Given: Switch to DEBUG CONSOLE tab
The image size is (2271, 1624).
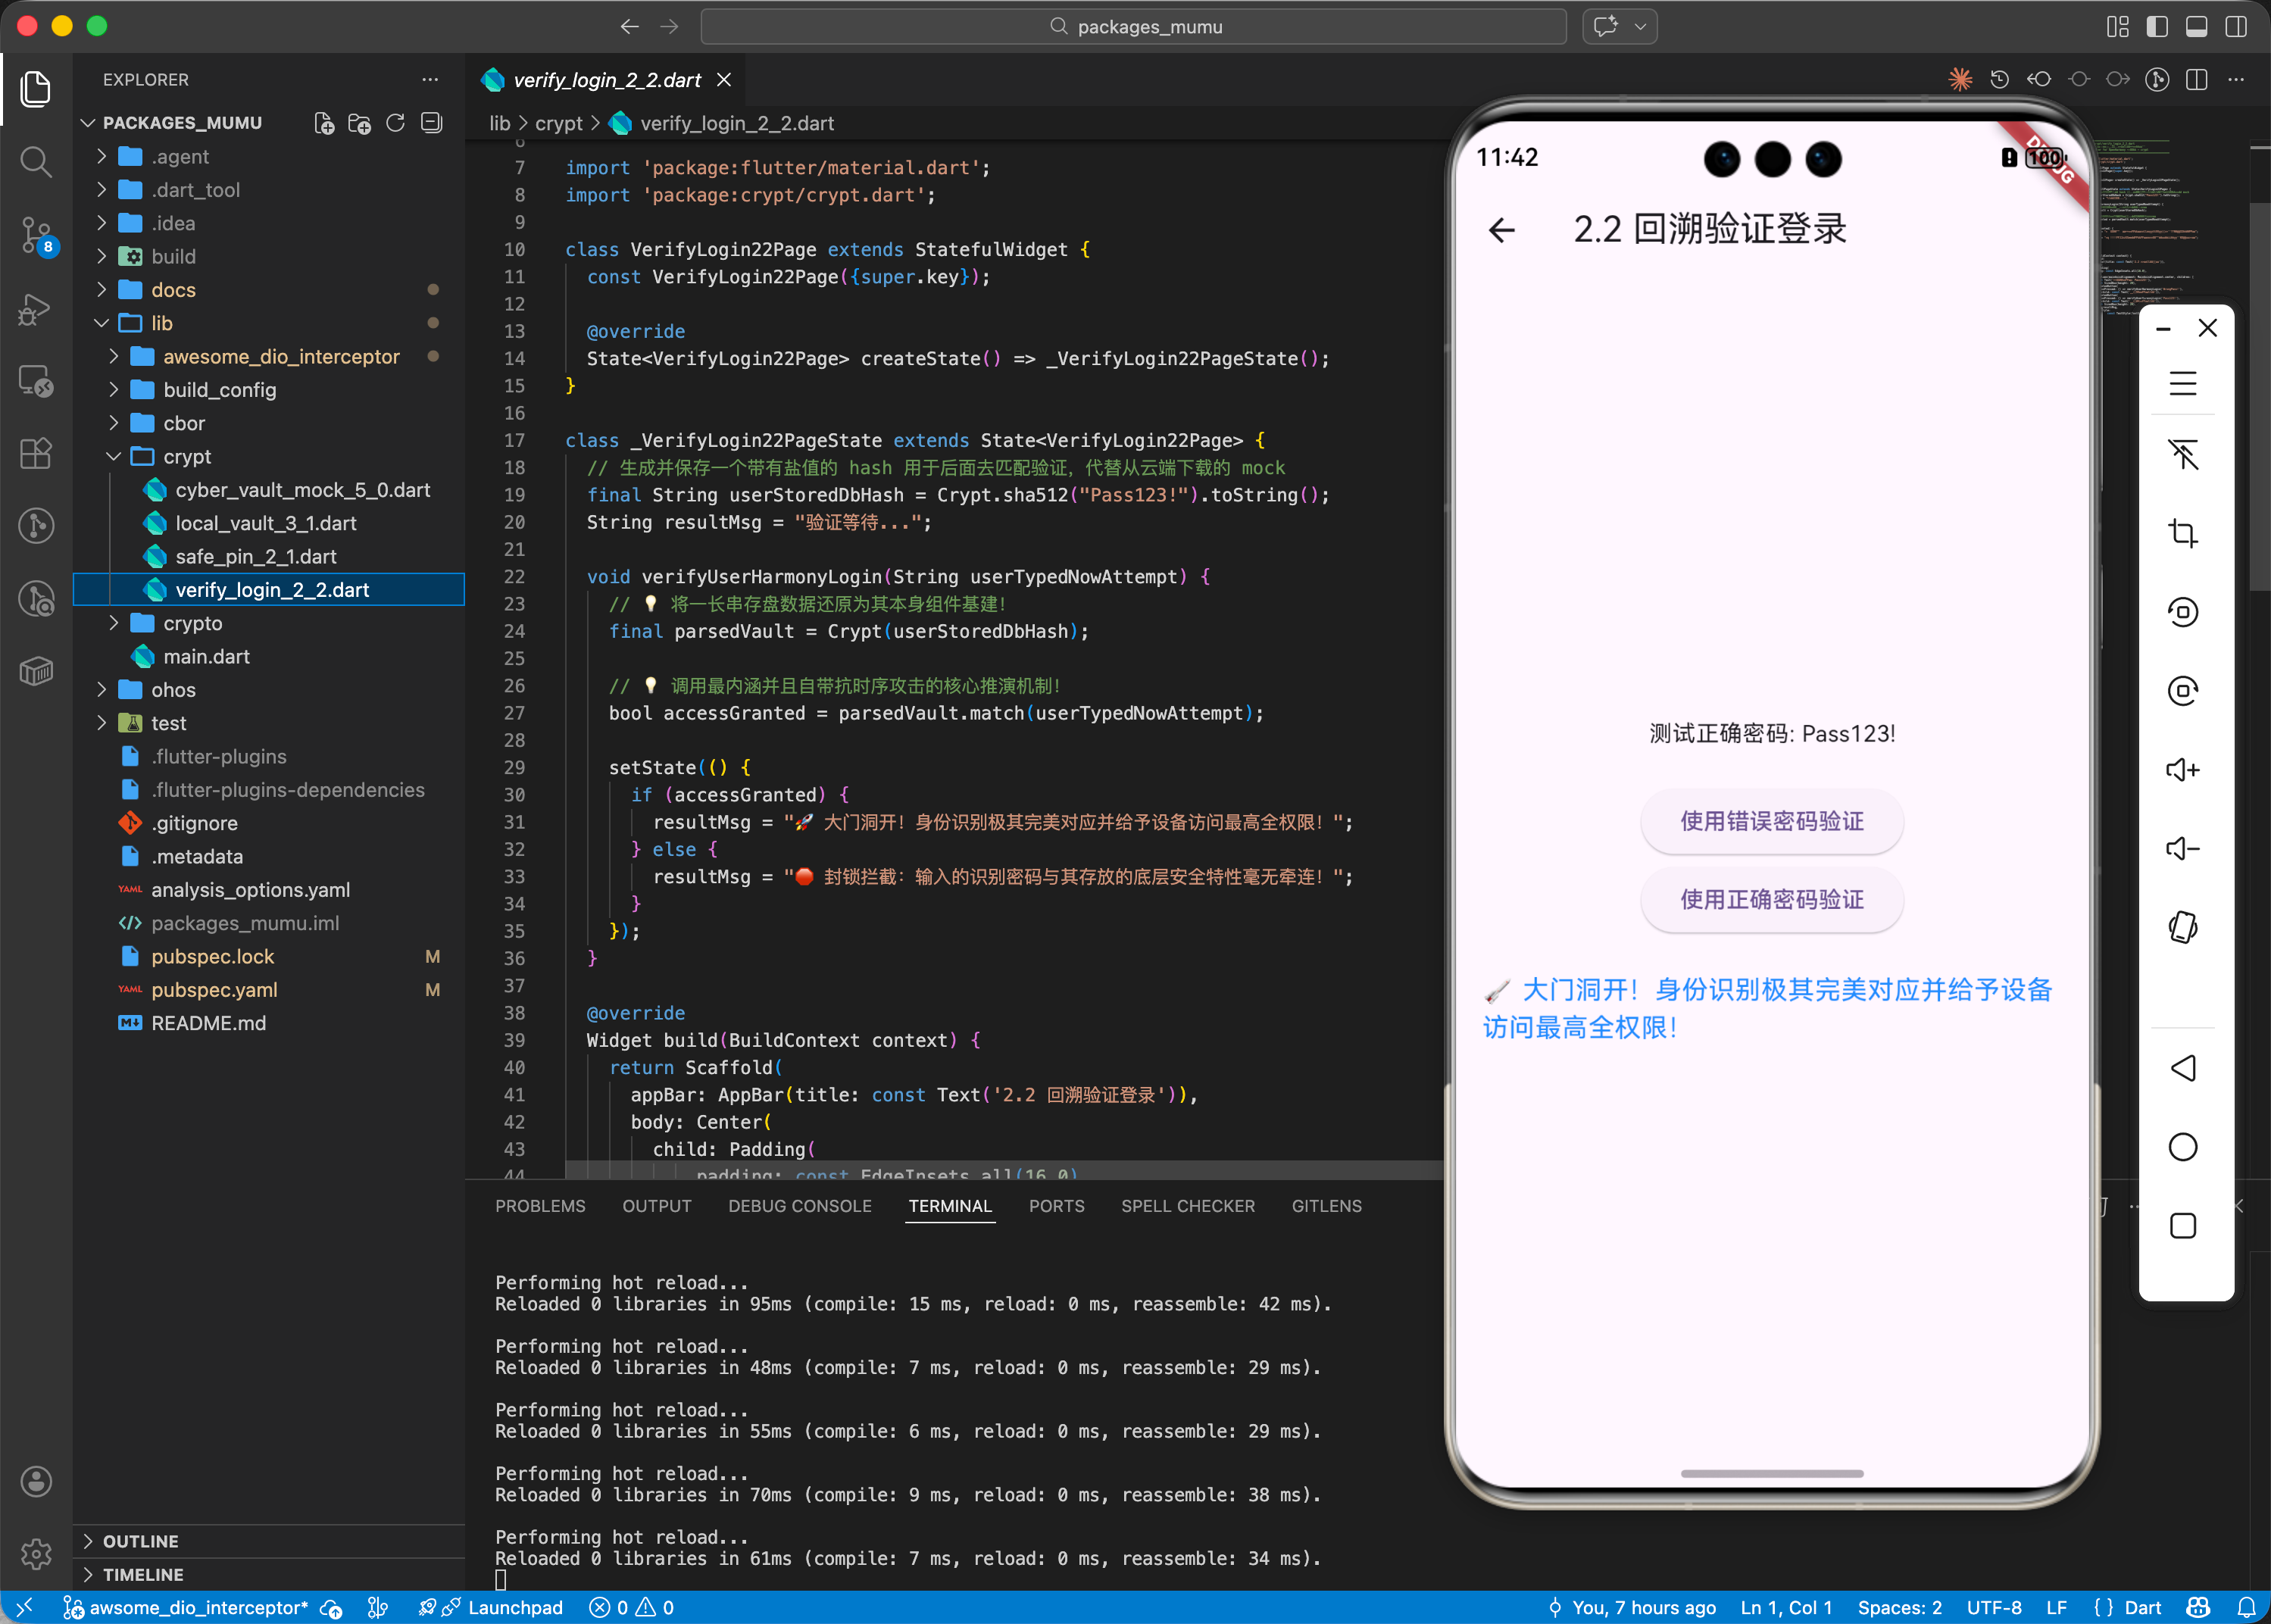Looking at the screenshot, I should [799, 1206].
